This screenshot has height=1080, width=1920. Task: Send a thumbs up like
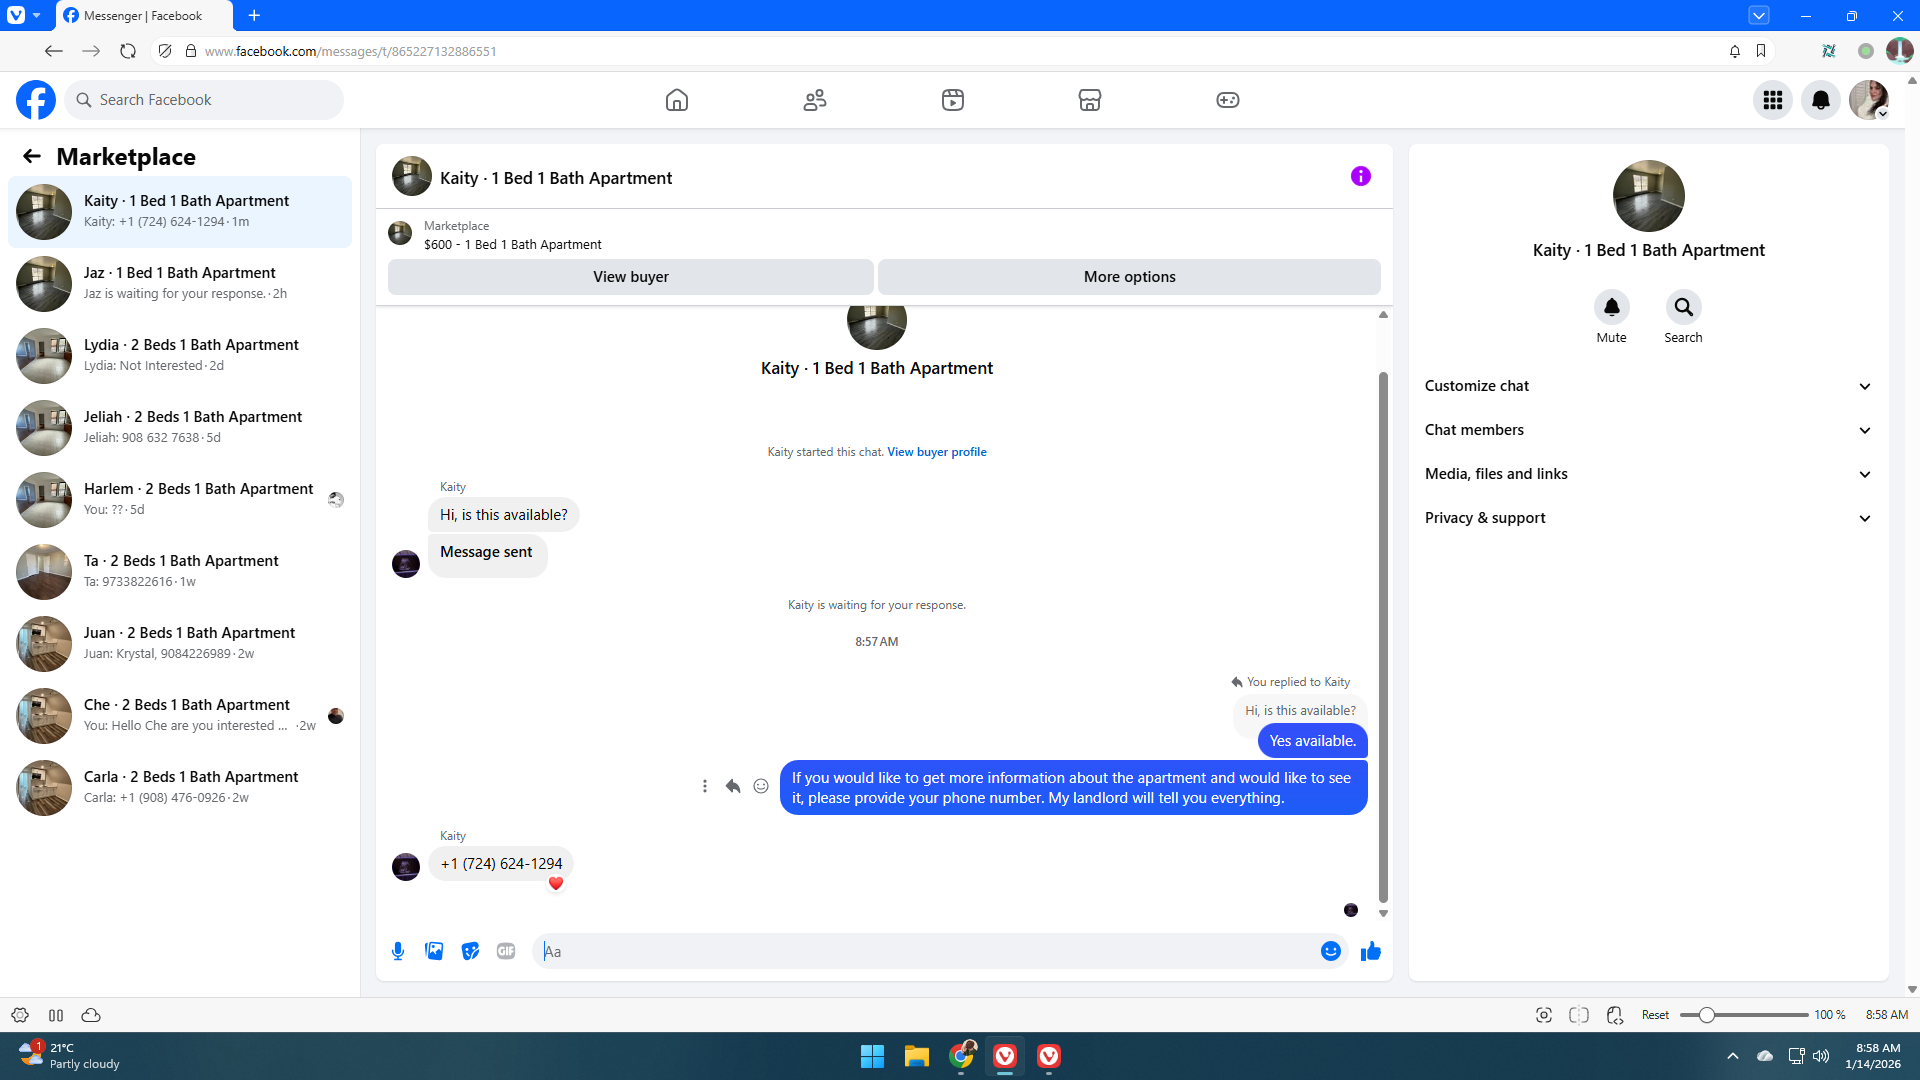pos(1370,951)
